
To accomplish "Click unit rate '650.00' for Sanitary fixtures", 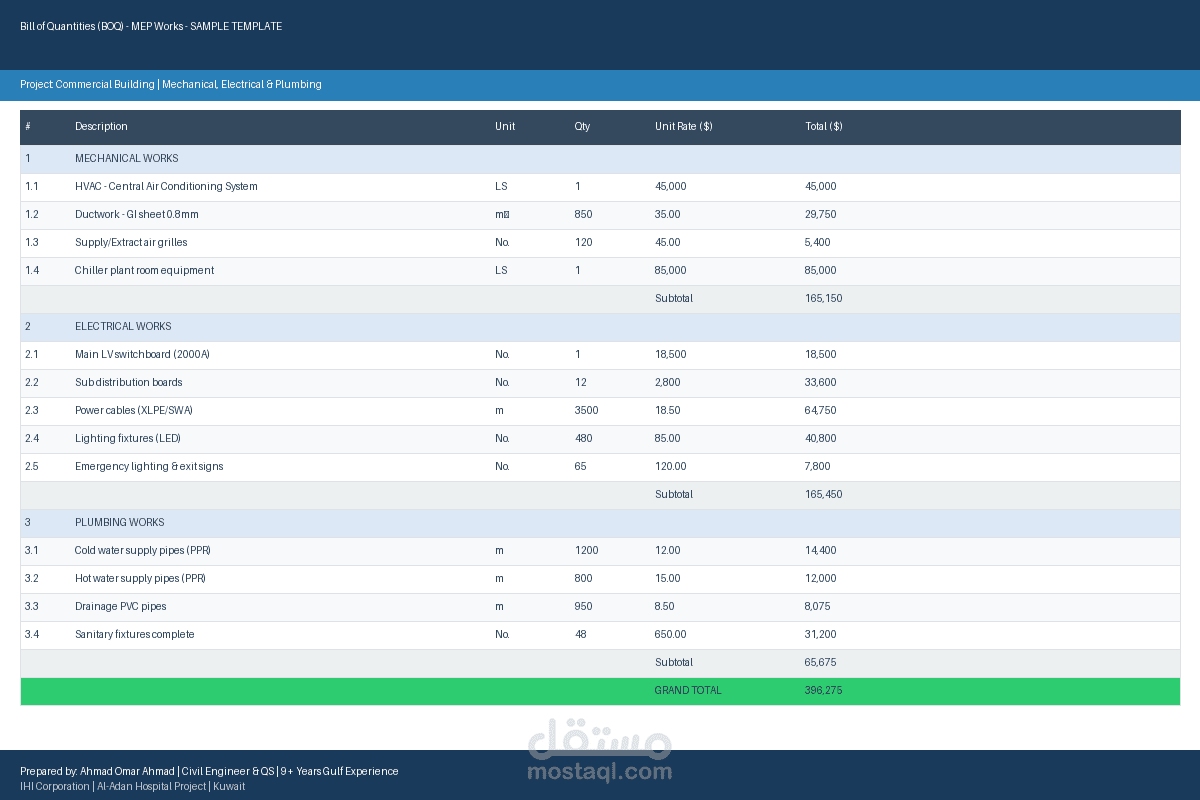I will pyautogui.click(x=671, y=635).
